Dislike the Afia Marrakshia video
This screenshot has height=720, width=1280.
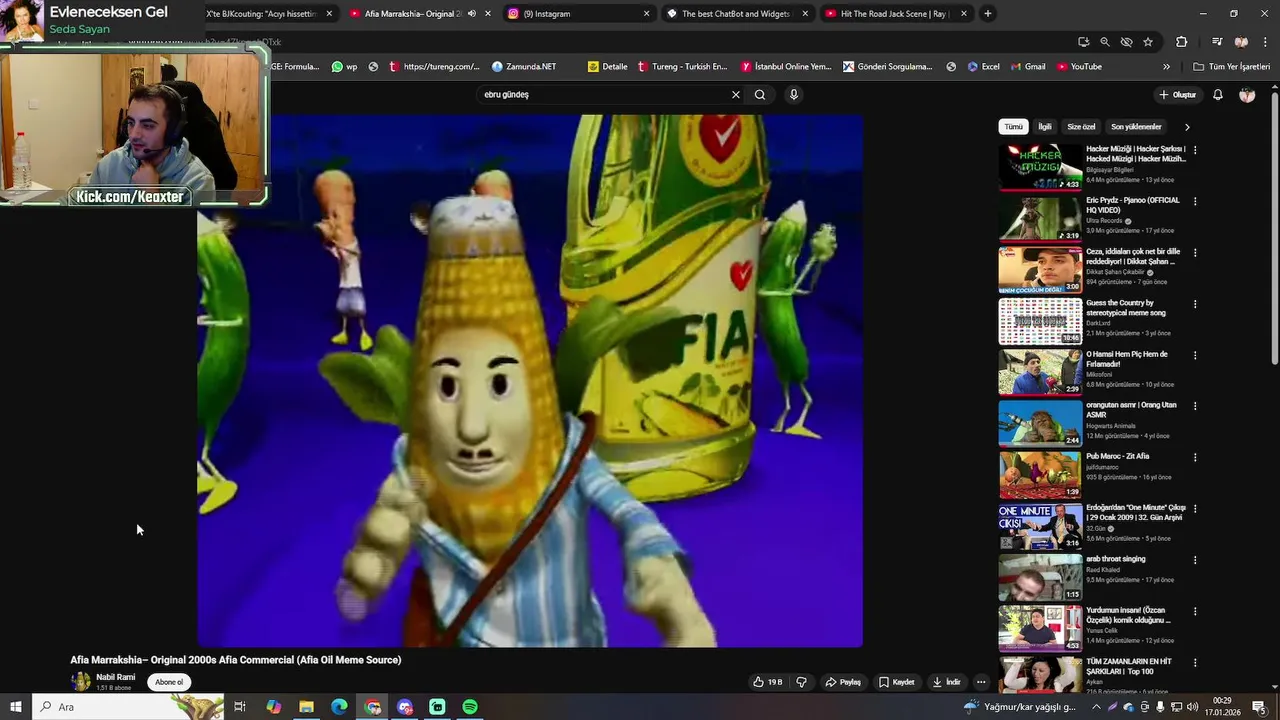point(801,682)
